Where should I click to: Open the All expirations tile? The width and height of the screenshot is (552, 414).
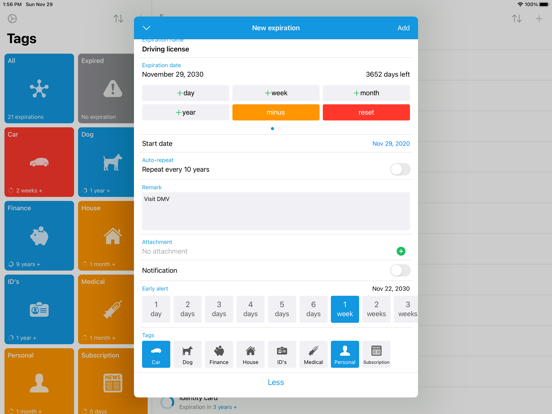[39, 88]
